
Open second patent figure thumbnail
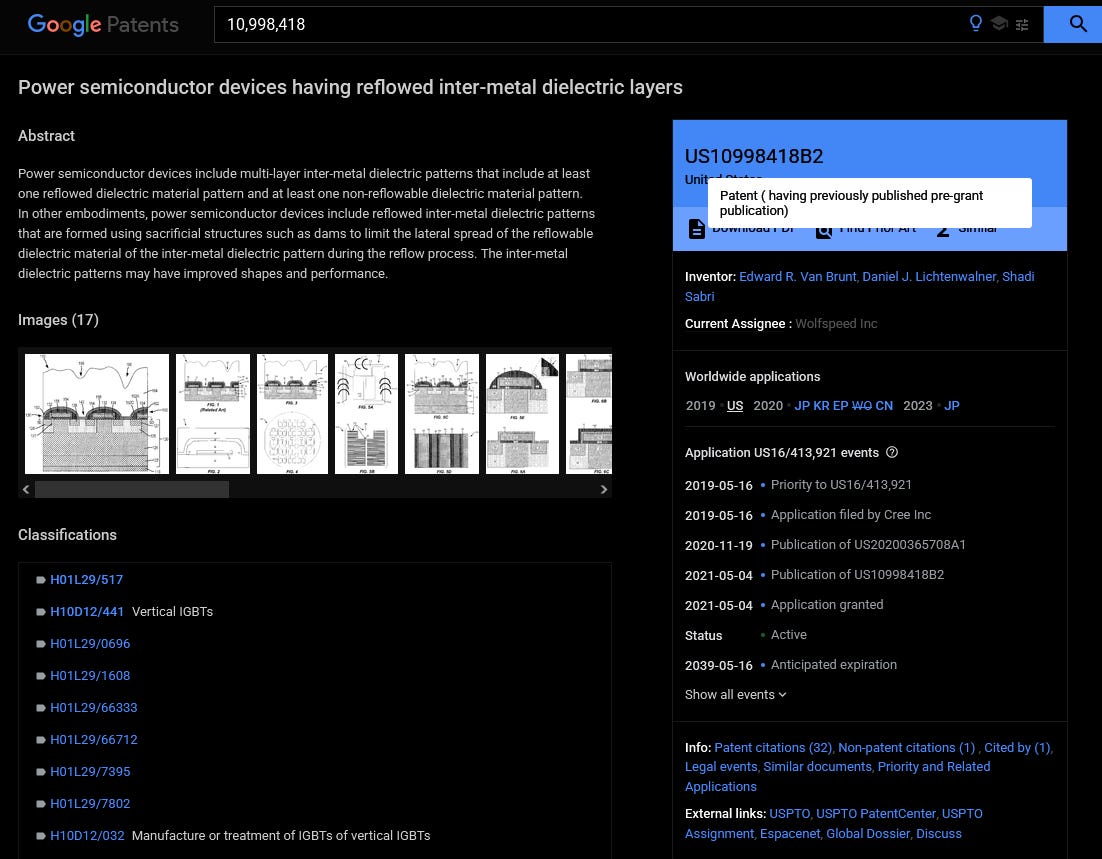[213, 413]
